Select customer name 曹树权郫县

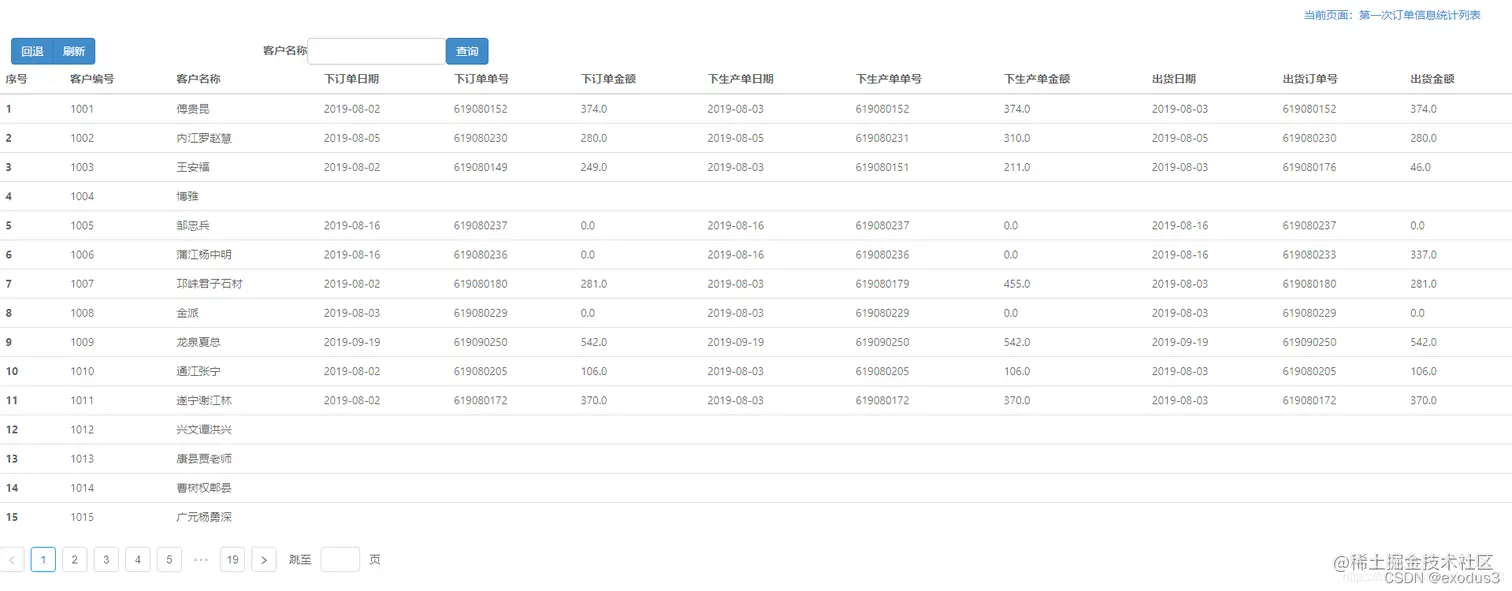[x=204, y=488]
